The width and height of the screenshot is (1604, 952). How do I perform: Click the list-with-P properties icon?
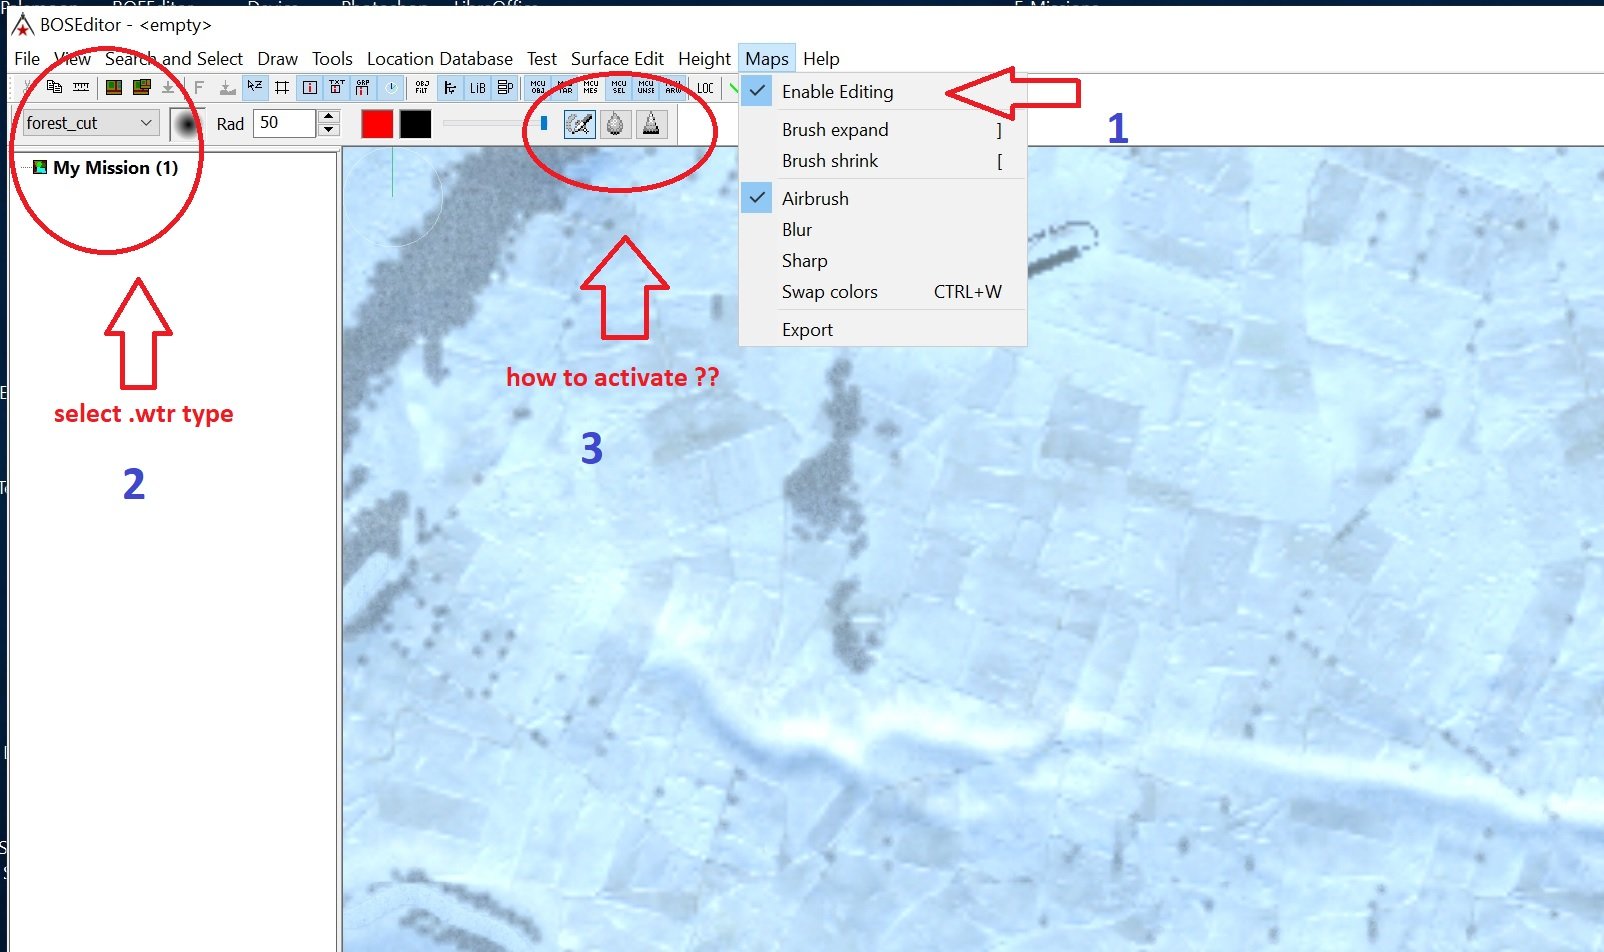505,88
